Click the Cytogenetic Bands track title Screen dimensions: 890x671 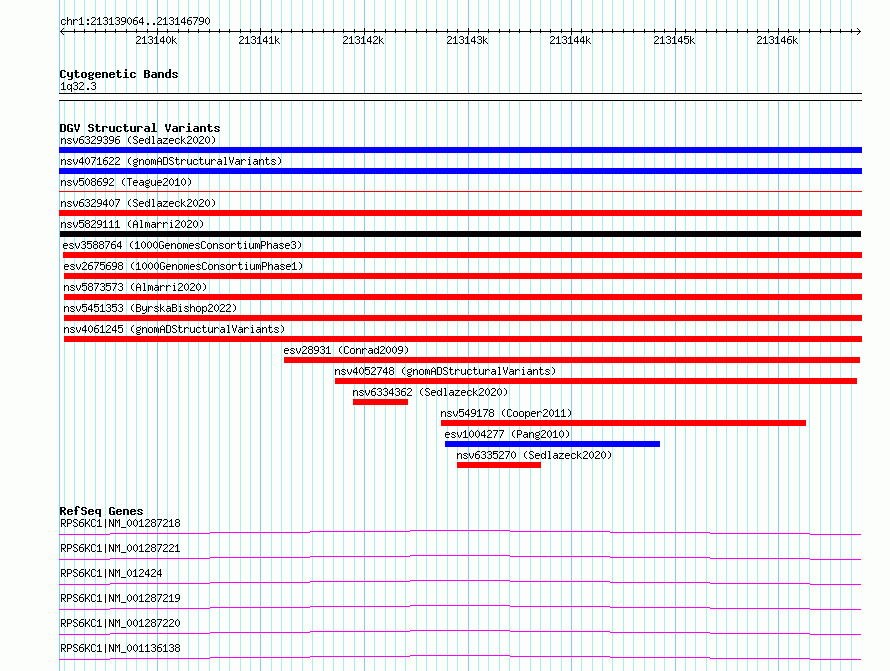(x=119, y=74)
